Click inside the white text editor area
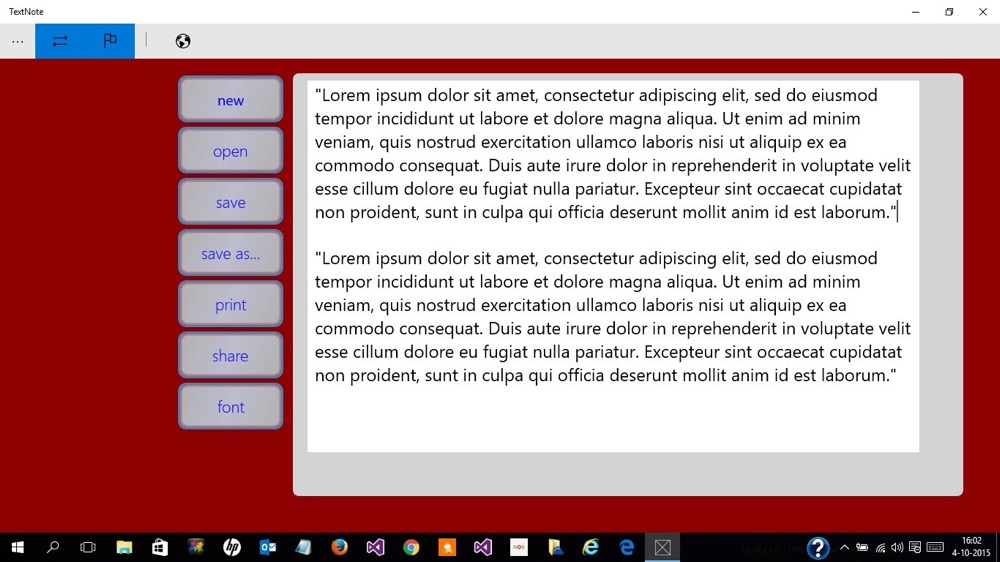The height and width of the screenshot is (562, 1000). [612, 420]
